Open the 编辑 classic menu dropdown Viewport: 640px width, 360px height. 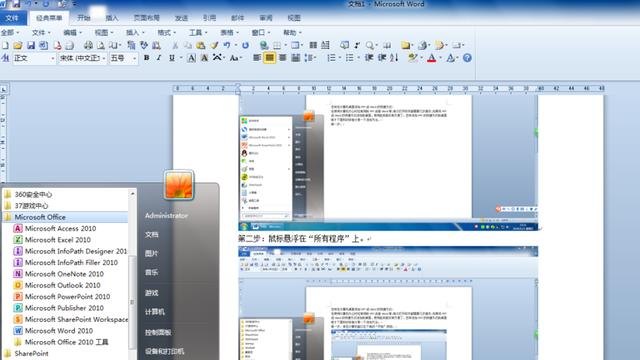click(x=73, y=32)
